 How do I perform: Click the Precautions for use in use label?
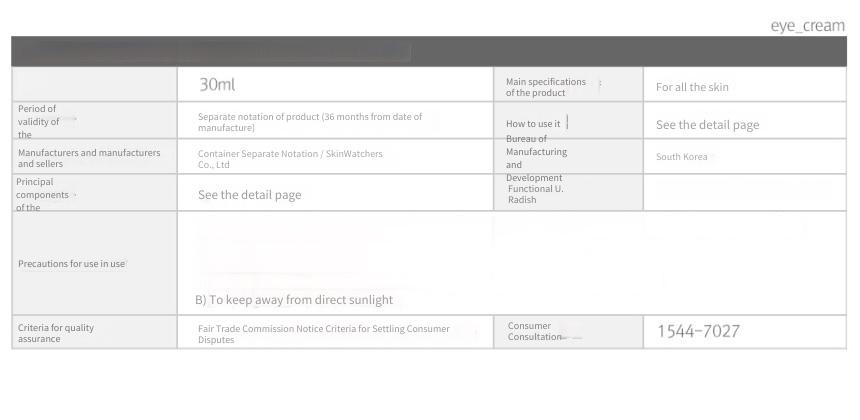click(x=71, y=264)
